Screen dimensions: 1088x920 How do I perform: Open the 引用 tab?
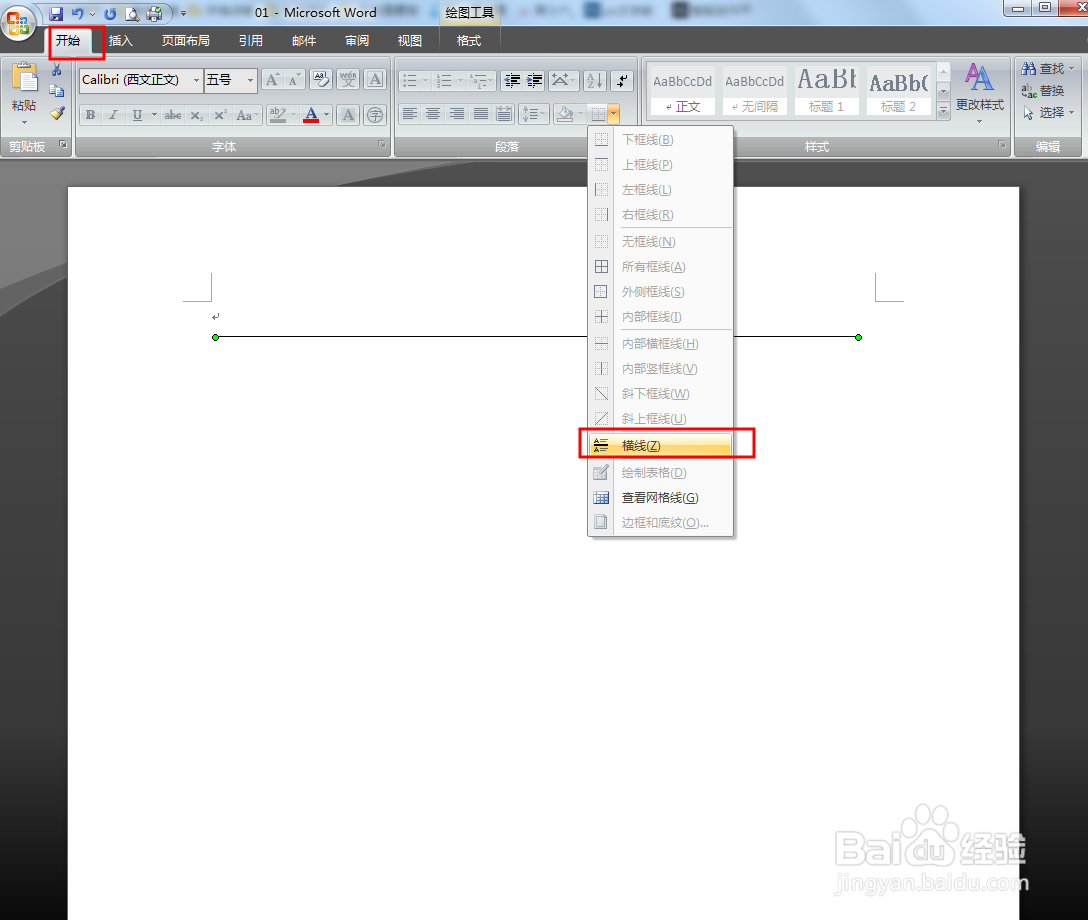click(x=250, y=41)
